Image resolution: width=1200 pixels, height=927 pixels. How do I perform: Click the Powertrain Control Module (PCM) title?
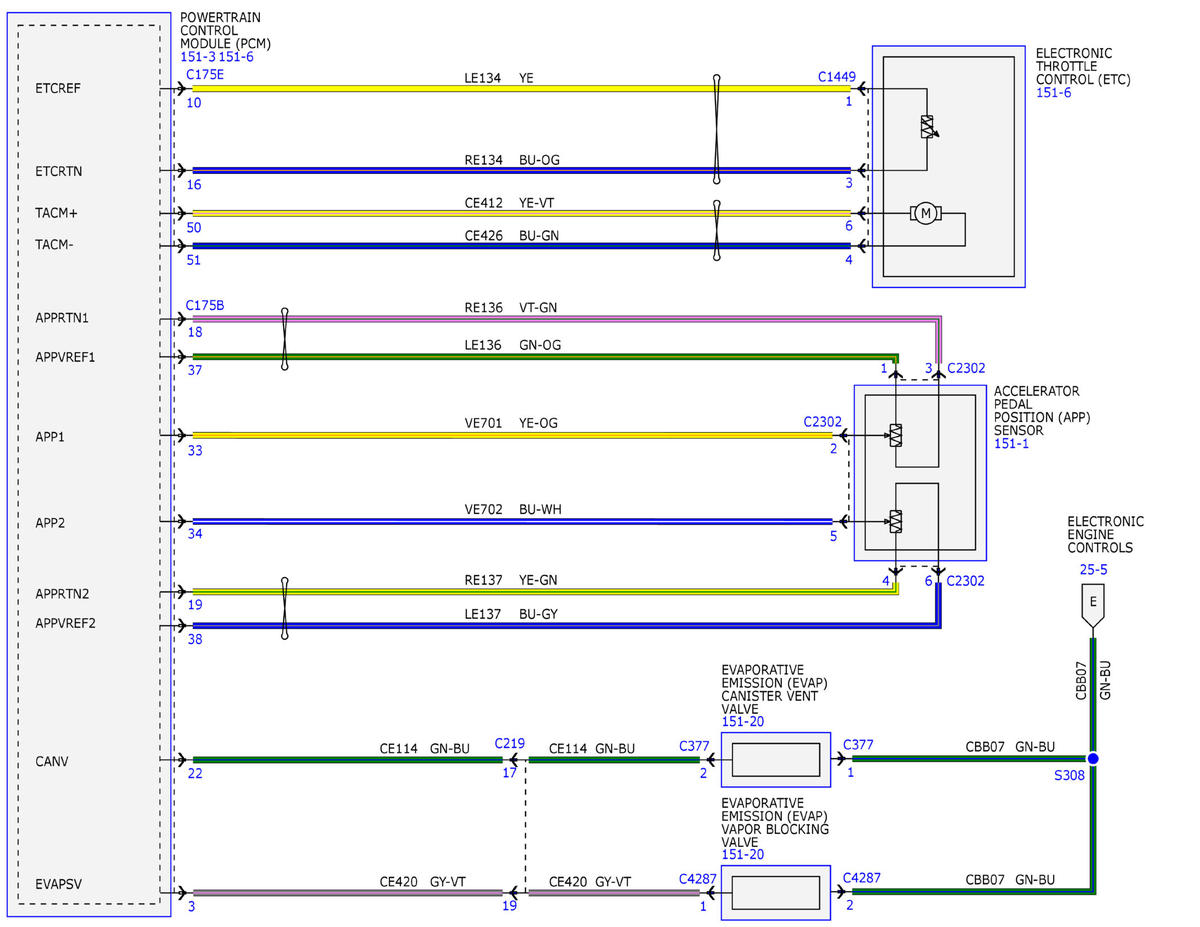pos(225,31)
